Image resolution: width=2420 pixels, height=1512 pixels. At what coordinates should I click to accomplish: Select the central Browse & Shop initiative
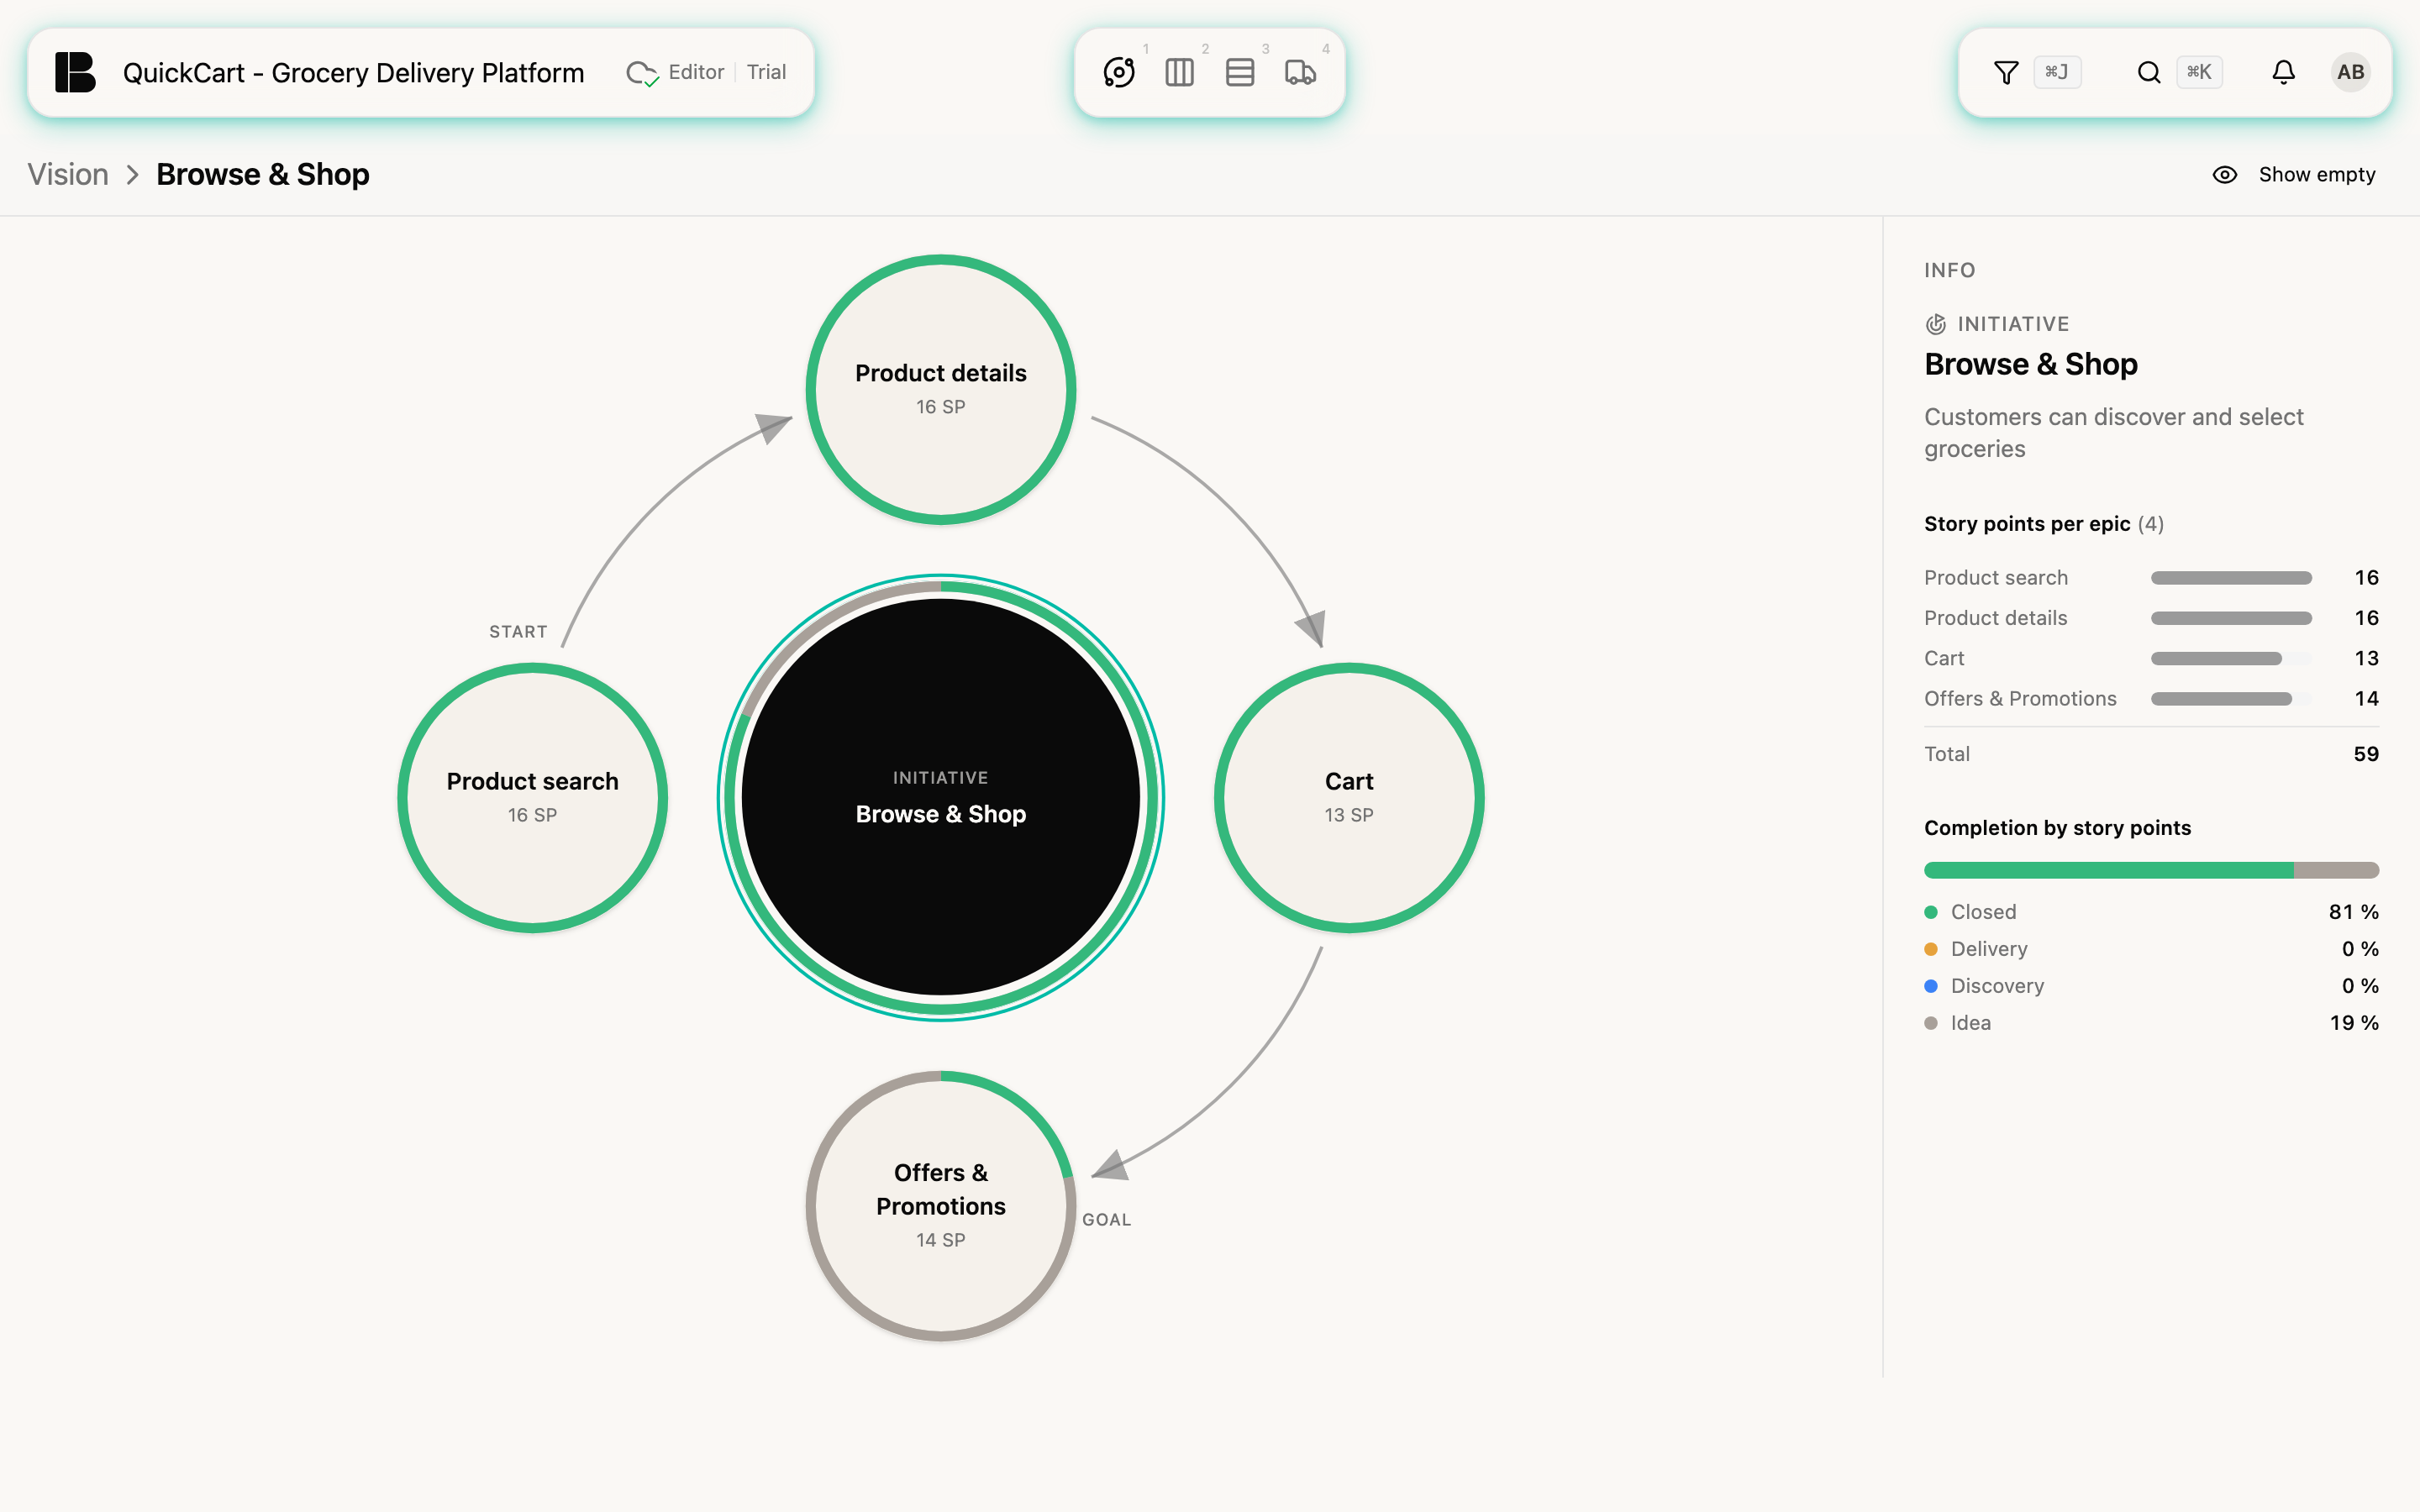(940, 797)
